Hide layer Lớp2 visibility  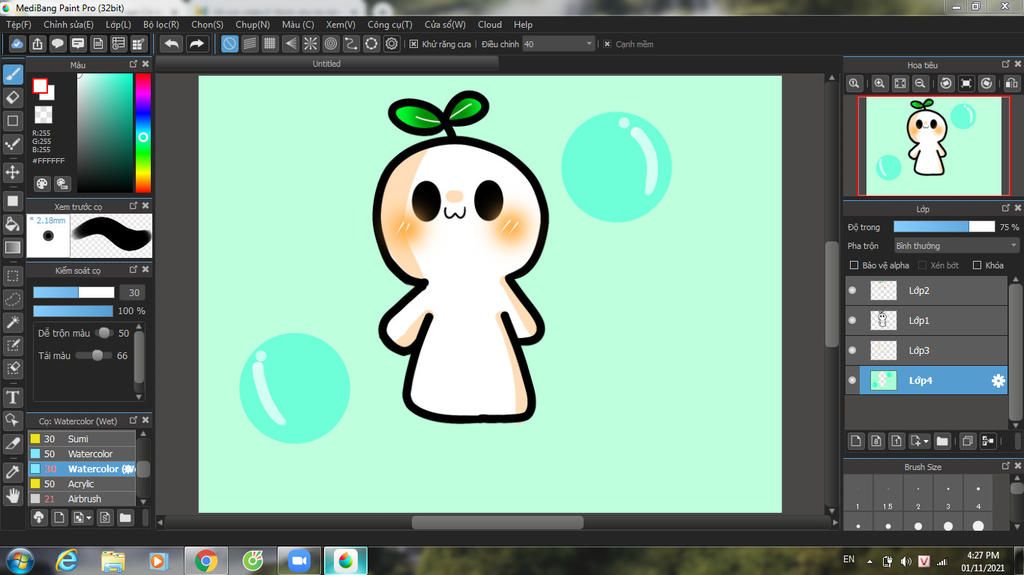pos(852,290)
